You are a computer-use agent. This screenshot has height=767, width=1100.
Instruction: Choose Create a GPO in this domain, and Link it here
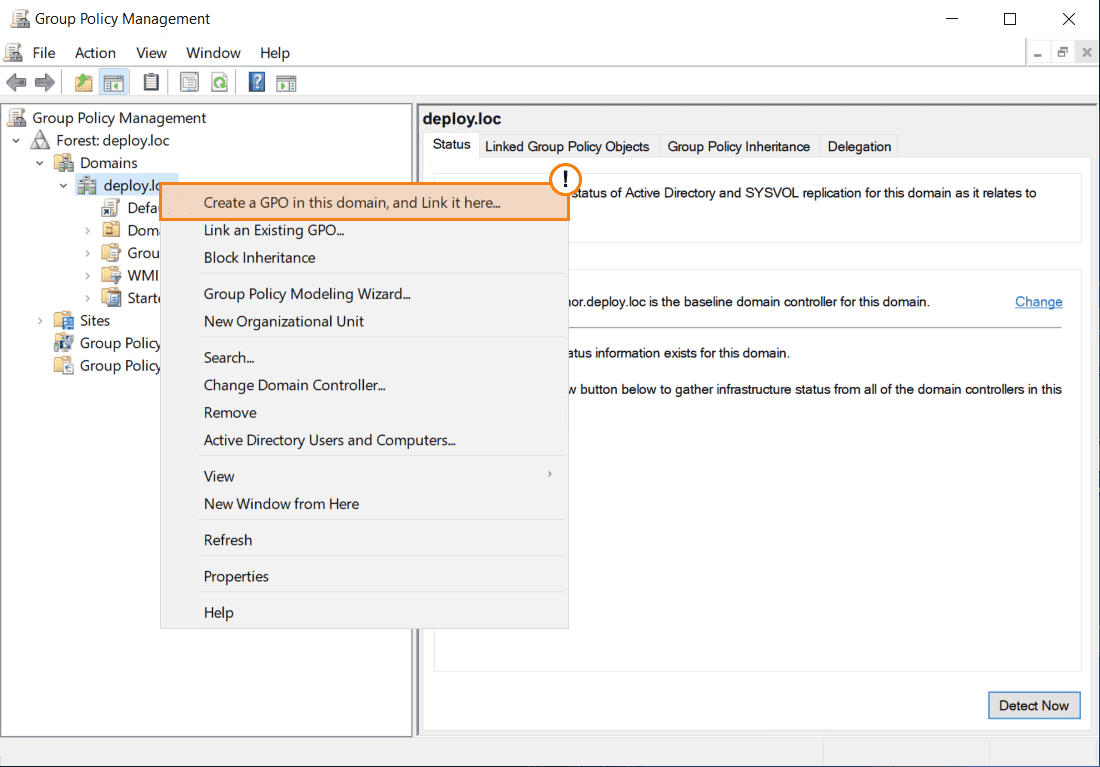[x=364, y=202]
